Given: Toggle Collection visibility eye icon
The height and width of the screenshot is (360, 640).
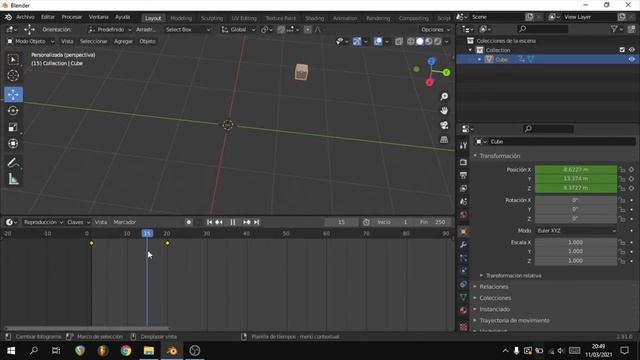Looking at the screenshot, I should tap(631, 50).
